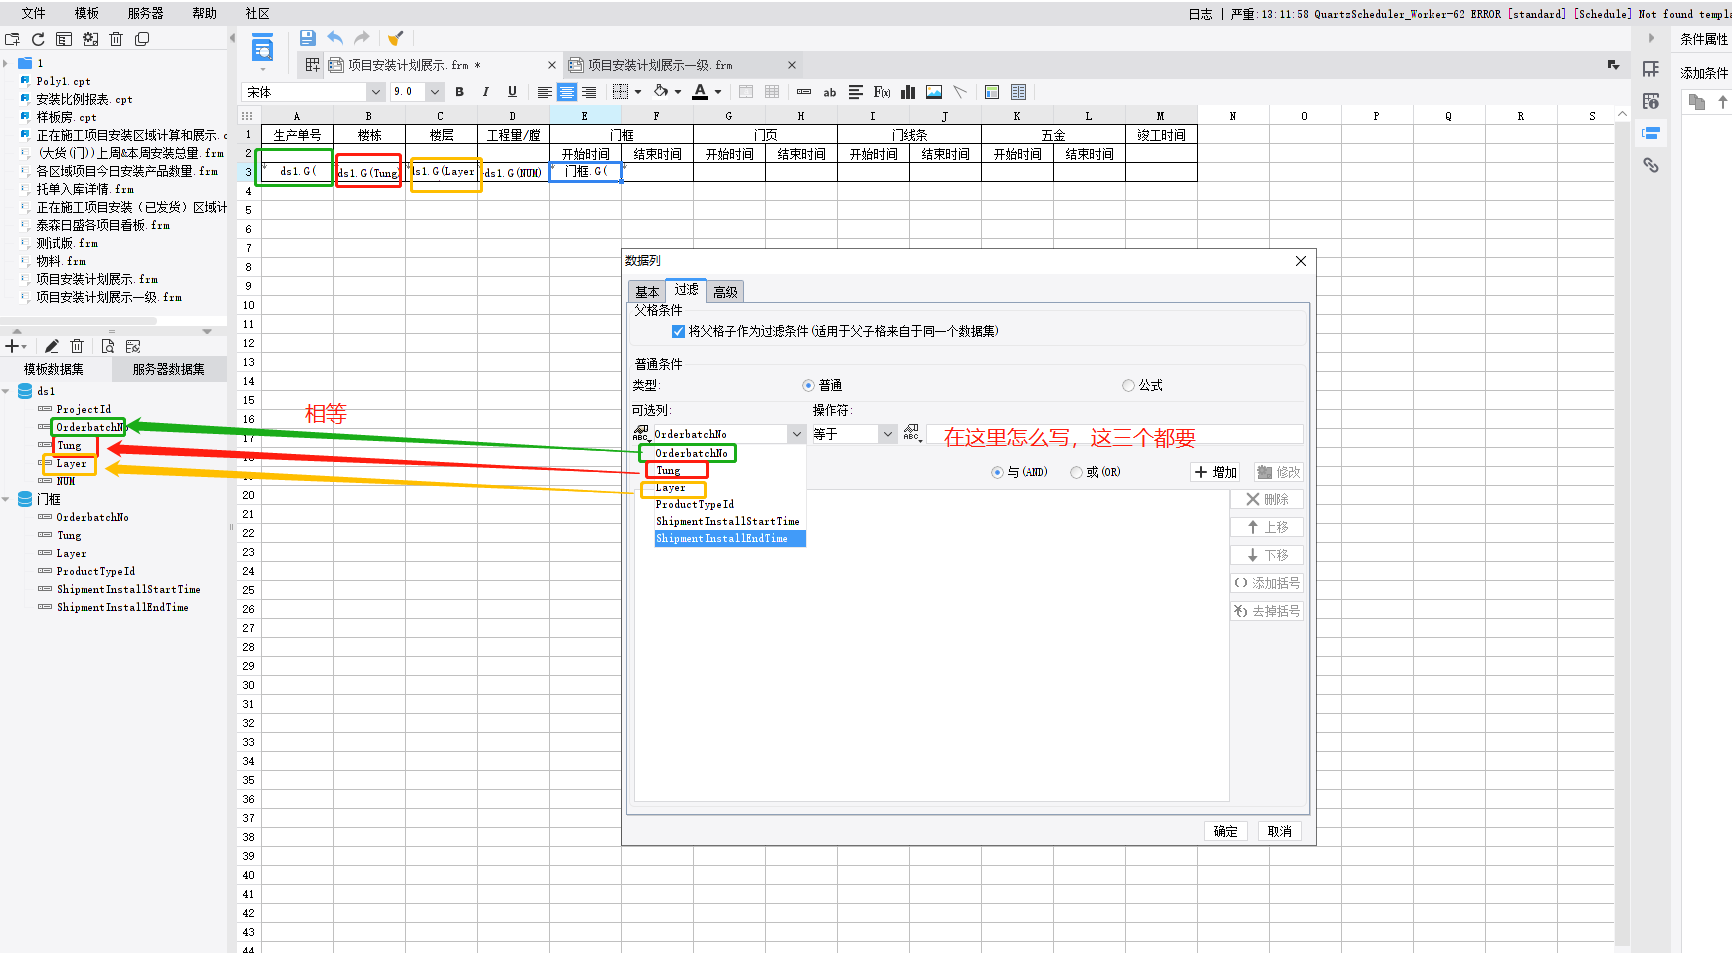Collapse the ds1 dataset tree node

pyautogui.click(x=7, y=391)
